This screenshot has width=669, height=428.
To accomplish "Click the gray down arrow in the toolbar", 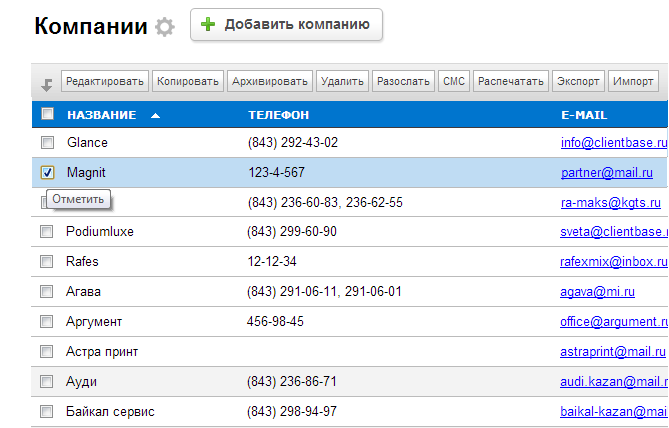I will (46, 85).
